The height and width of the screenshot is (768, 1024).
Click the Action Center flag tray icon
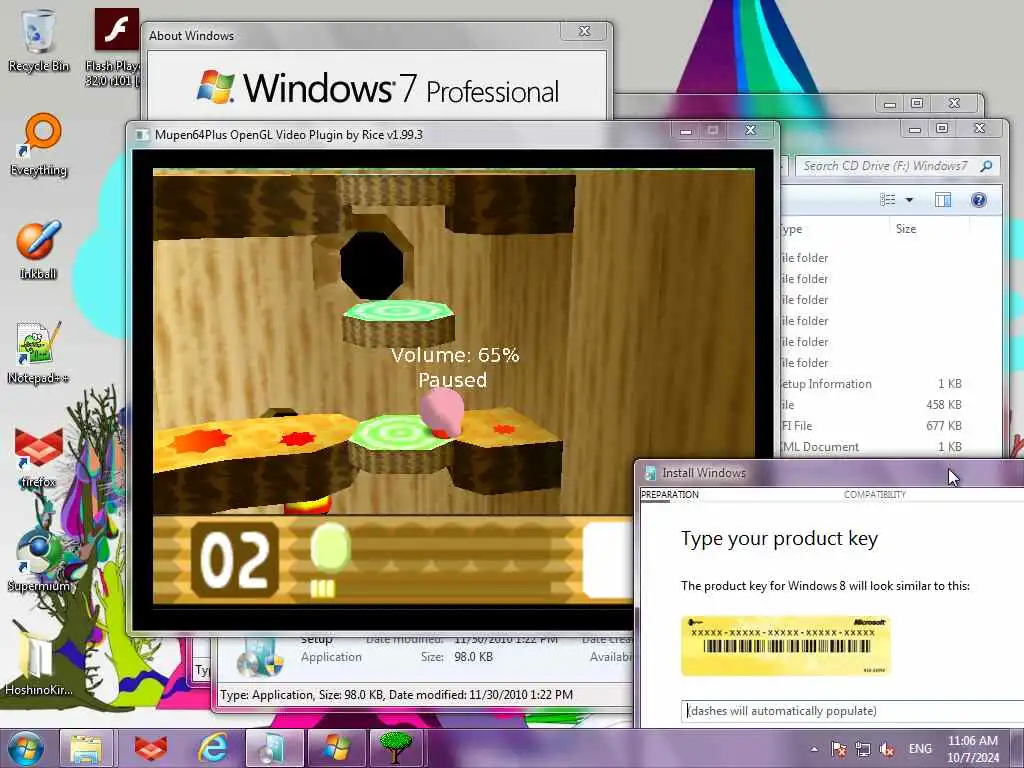pos(839,749)
